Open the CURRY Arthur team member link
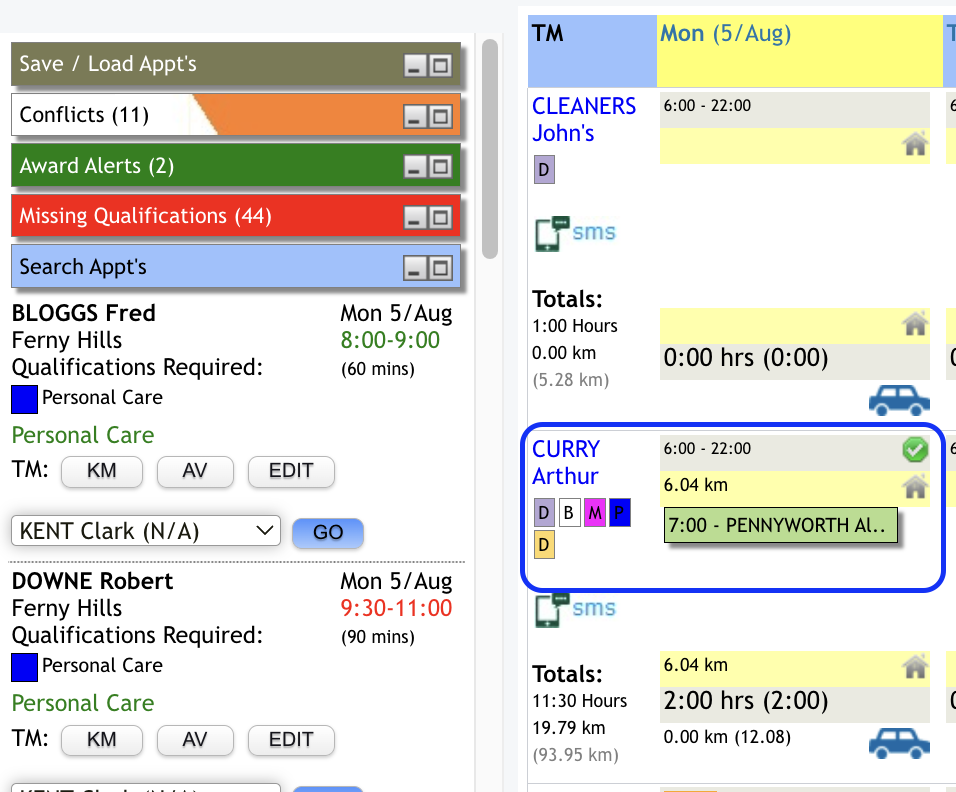The image size is (956, 792). 566,463
